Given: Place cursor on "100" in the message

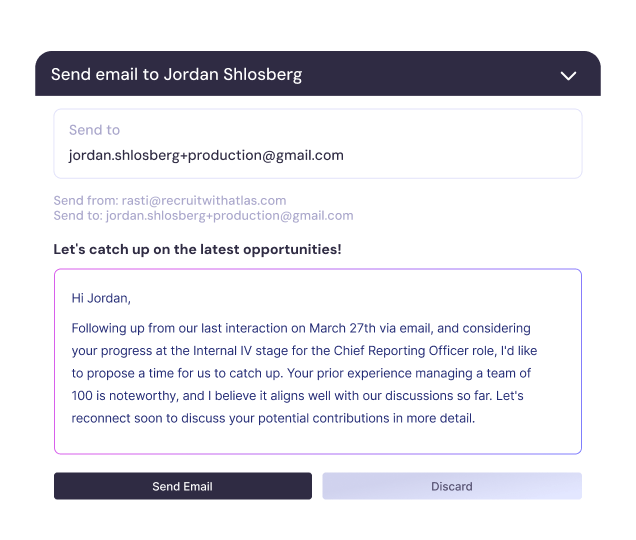Looking at the screenshot, I should 82,396.
